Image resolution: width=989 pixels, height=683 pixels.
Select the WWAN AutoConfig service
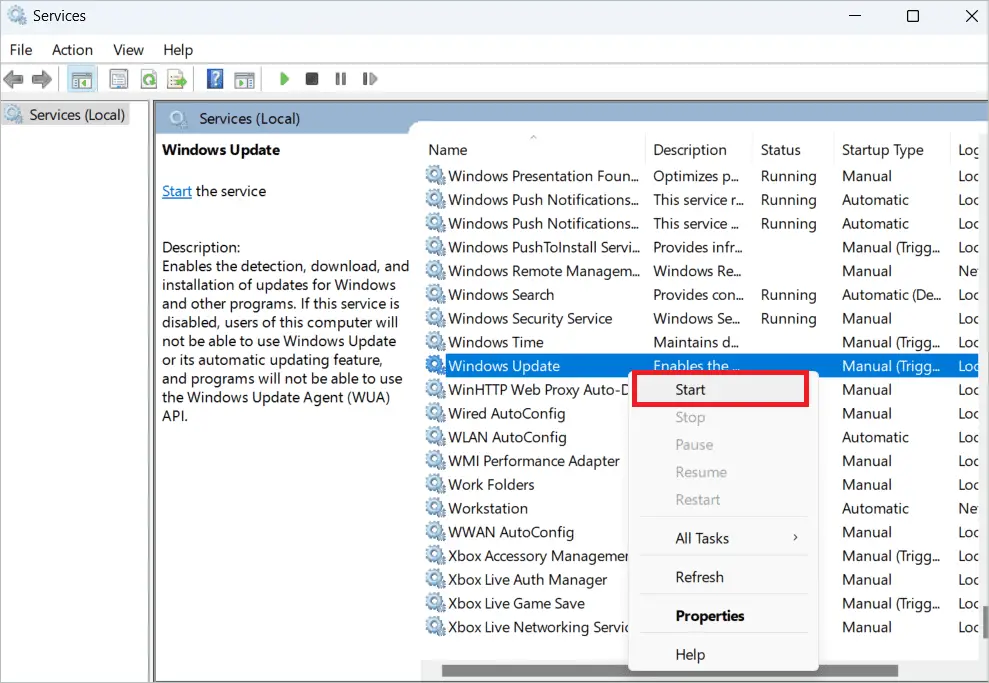pyautogui.click(x=511, y=532)
